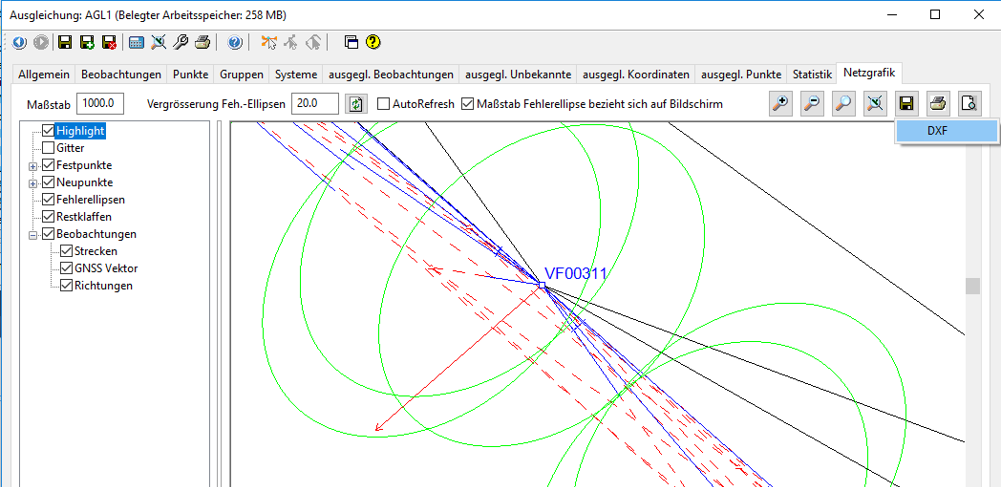The height and width of the screenshot is (487, 1001).
Task: Click the blue round help icon
Action: coord(234,43)
